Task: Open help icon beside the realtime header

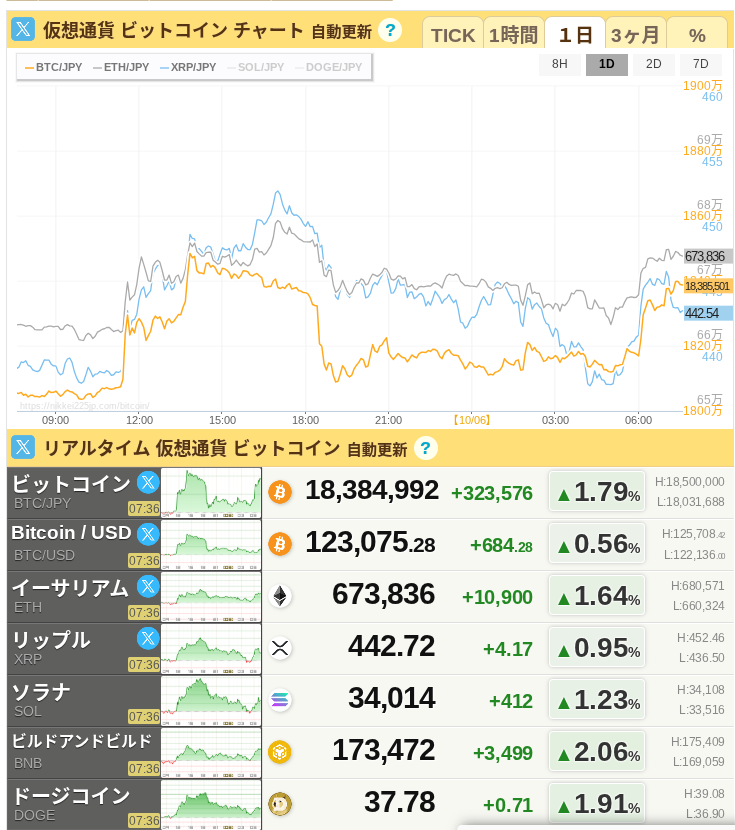Action: point(426,448)
